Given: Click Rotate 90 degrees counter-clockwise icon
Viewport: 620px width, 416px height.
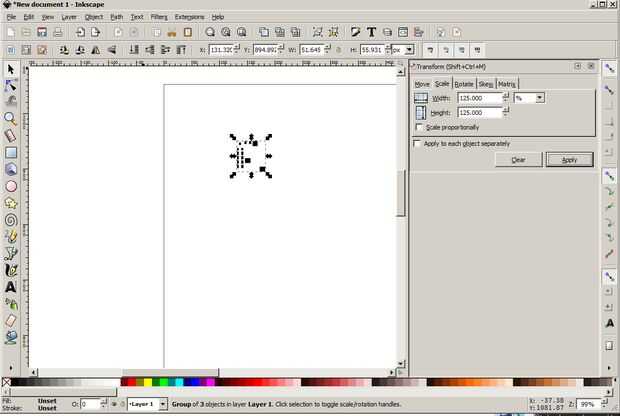Looking at the screenshot, I should pos(64,50).
